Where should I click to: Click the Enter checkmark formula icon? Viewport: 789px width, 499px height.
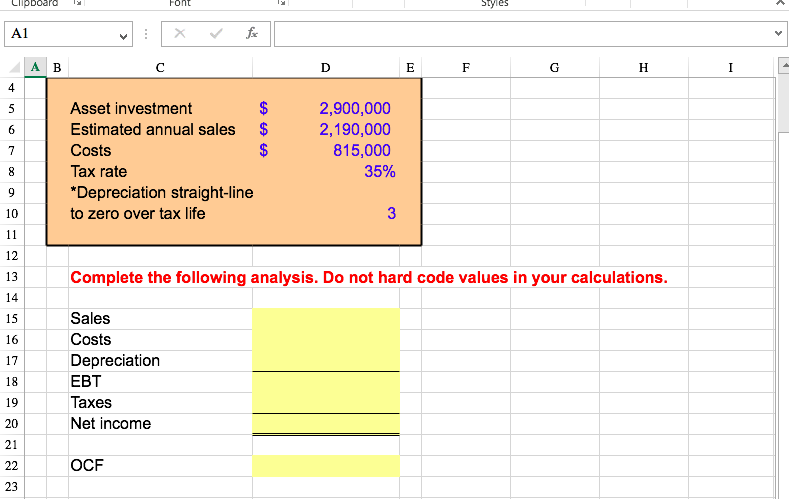pyautogui.click(x=216, y=34)
